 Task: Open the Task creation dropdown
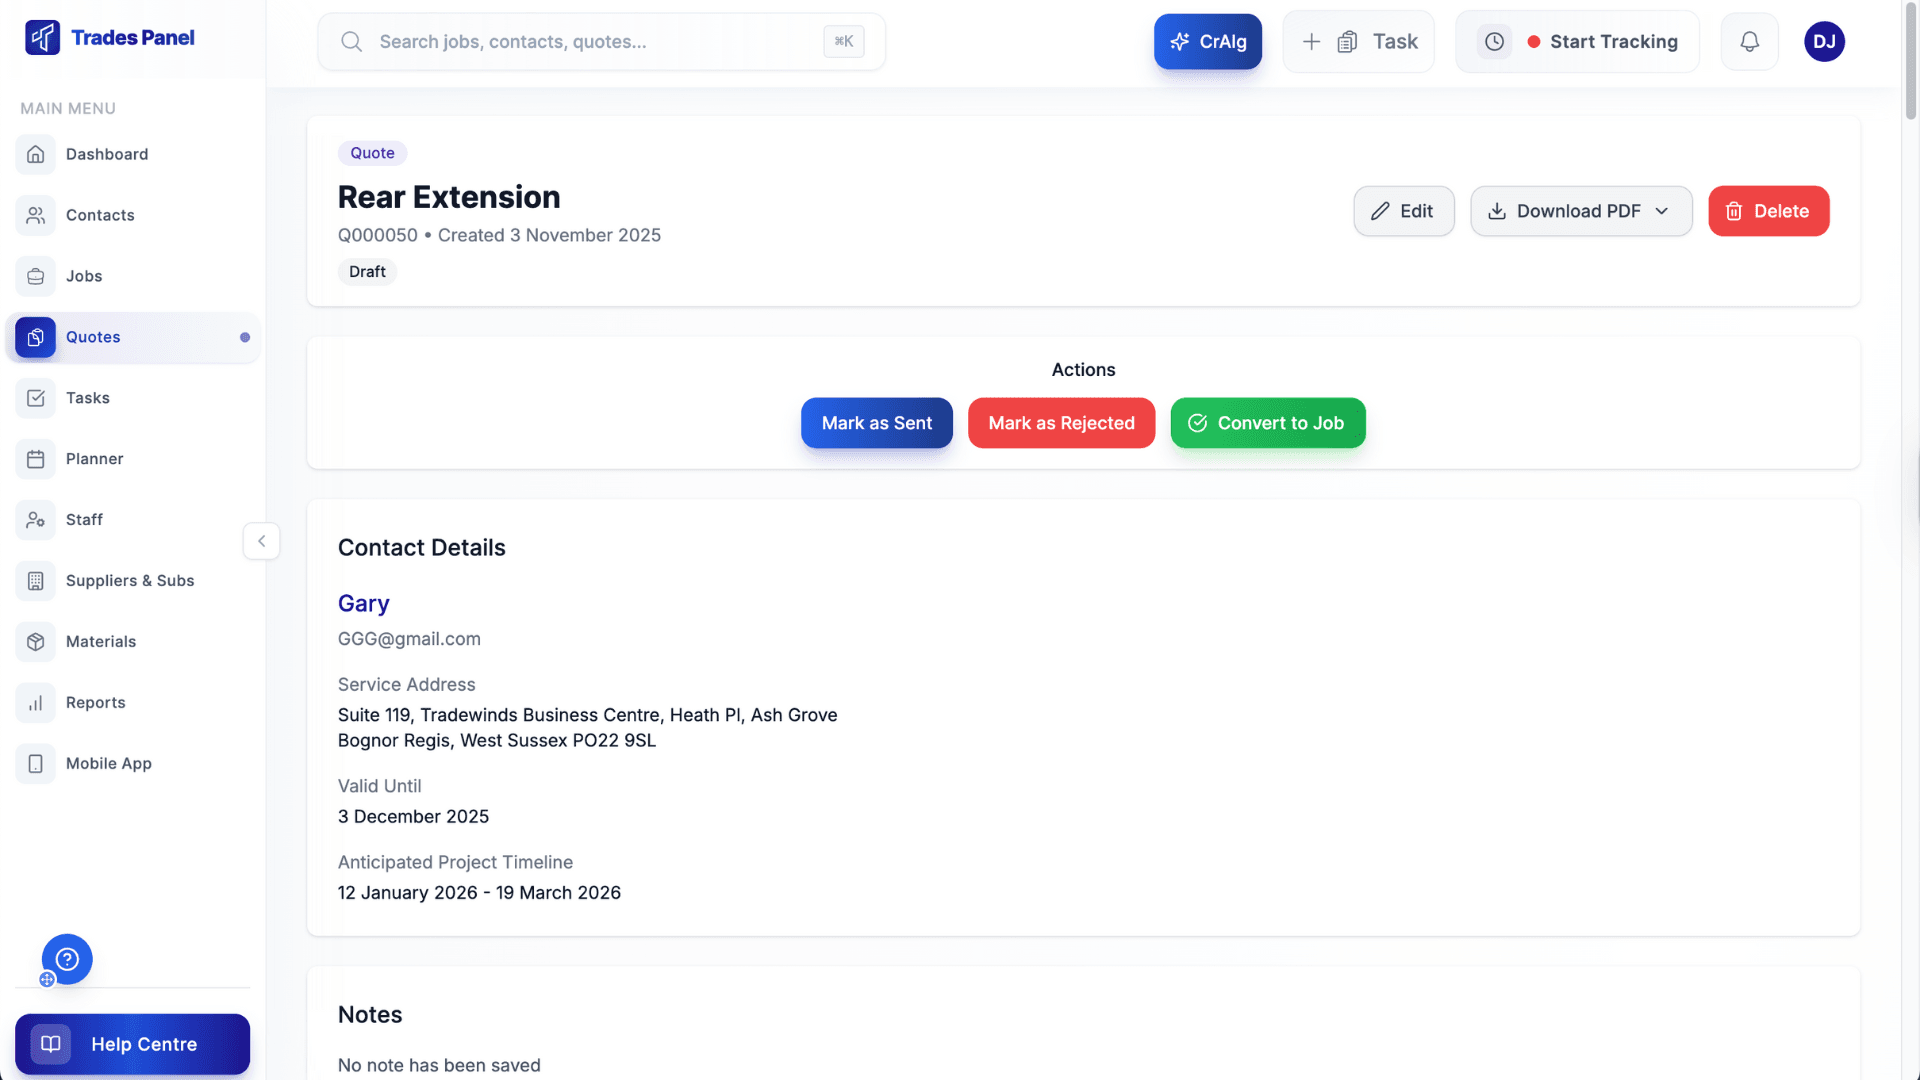coord(1358,41)
